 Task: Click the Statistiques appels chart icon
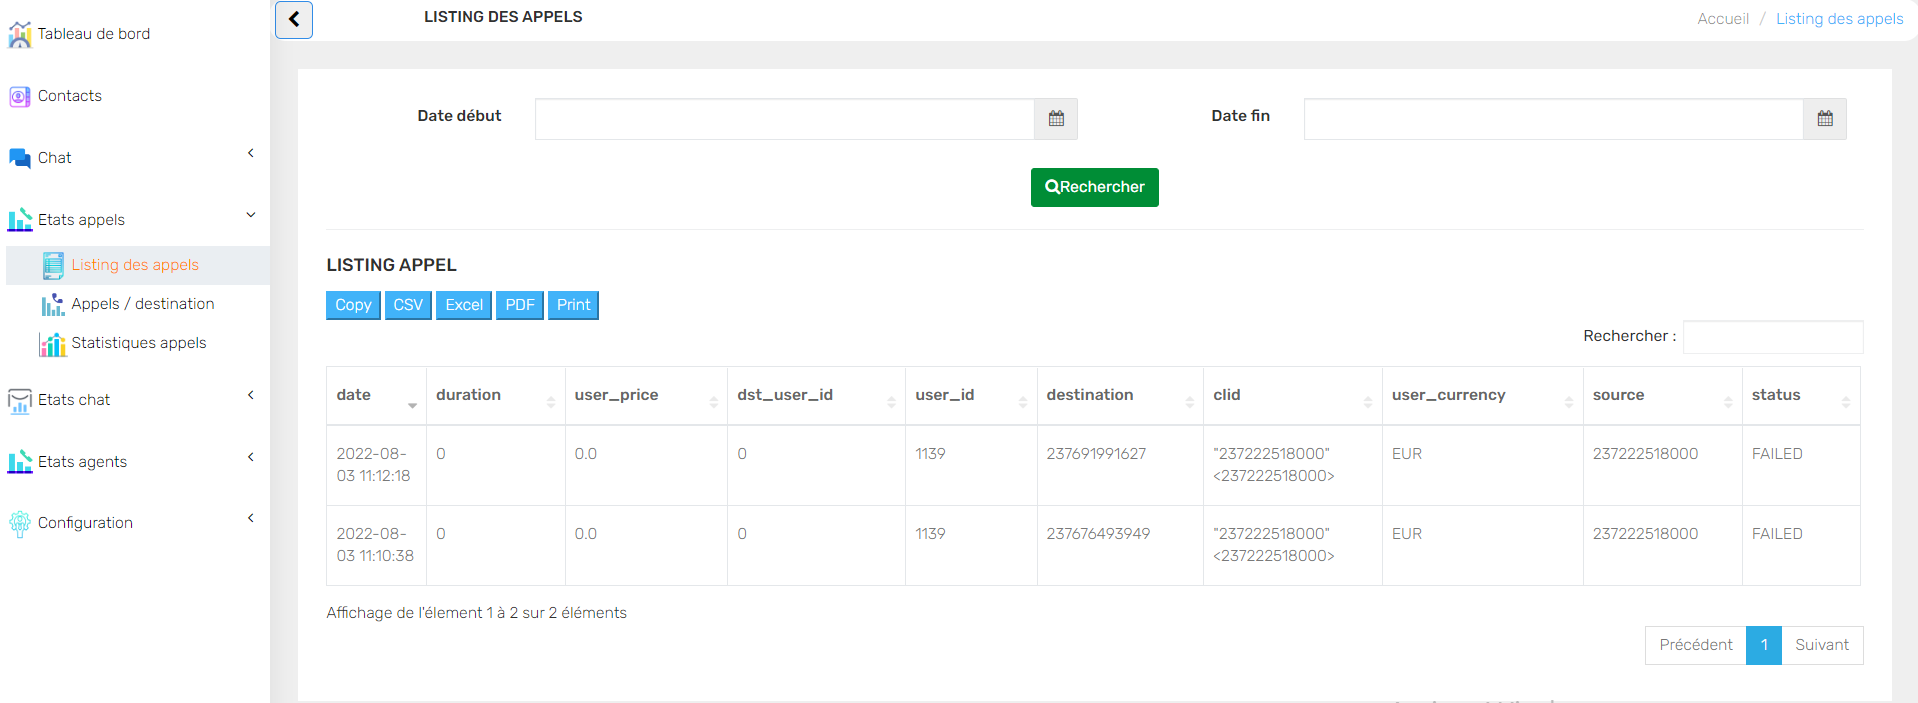click(53, 344)
